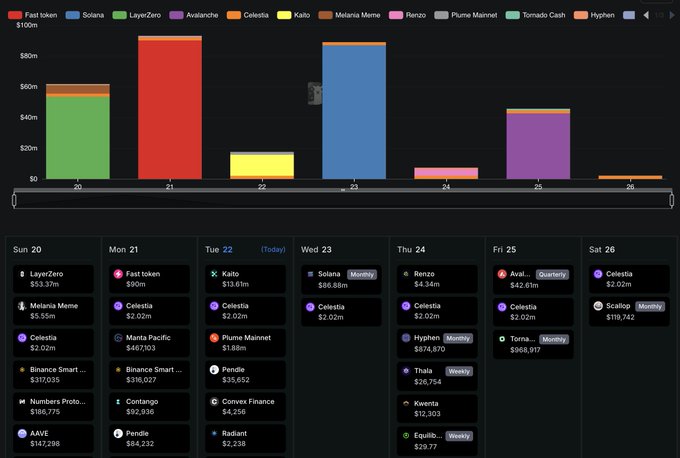Open Celestia card under Wed 23
Image resolution: width=680 pixels, height=458 pixels.
point(341,312)
